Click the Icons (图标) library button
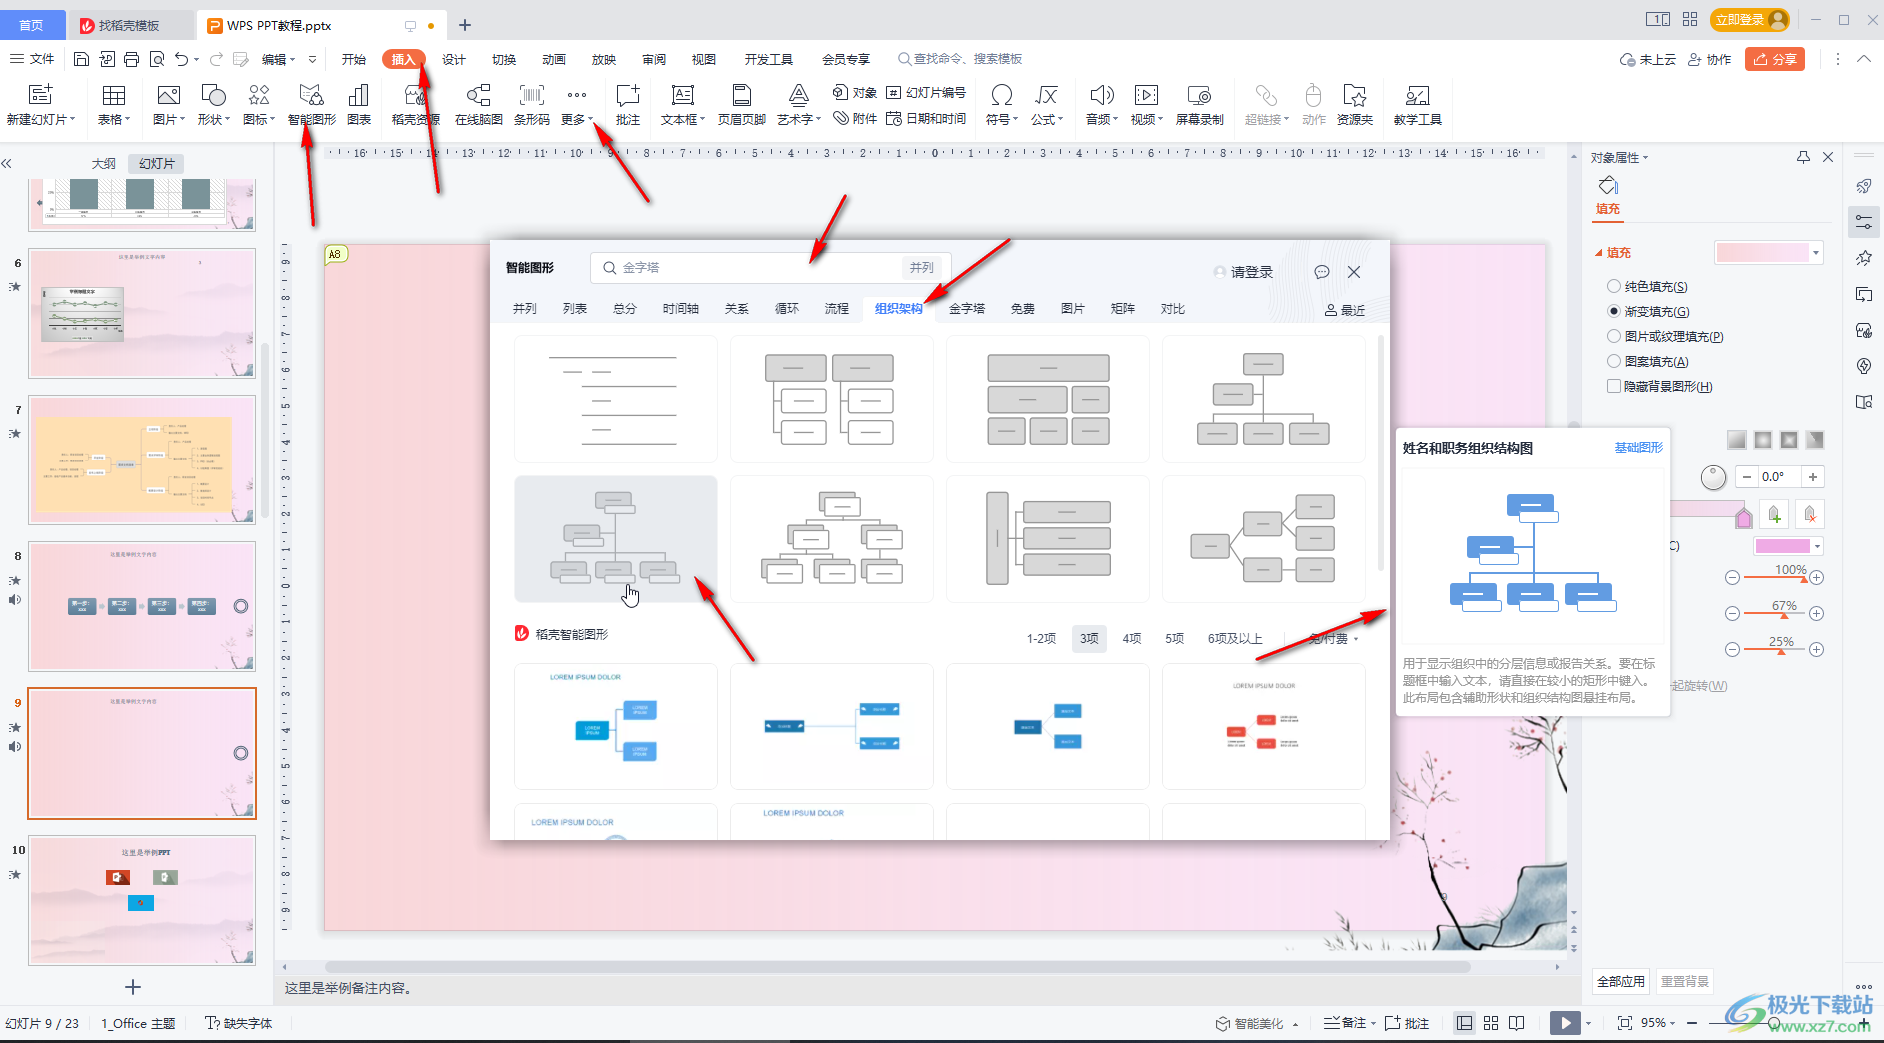Image resolution: width=1884 pixels, height=1043 pixels. pos(259,105)
